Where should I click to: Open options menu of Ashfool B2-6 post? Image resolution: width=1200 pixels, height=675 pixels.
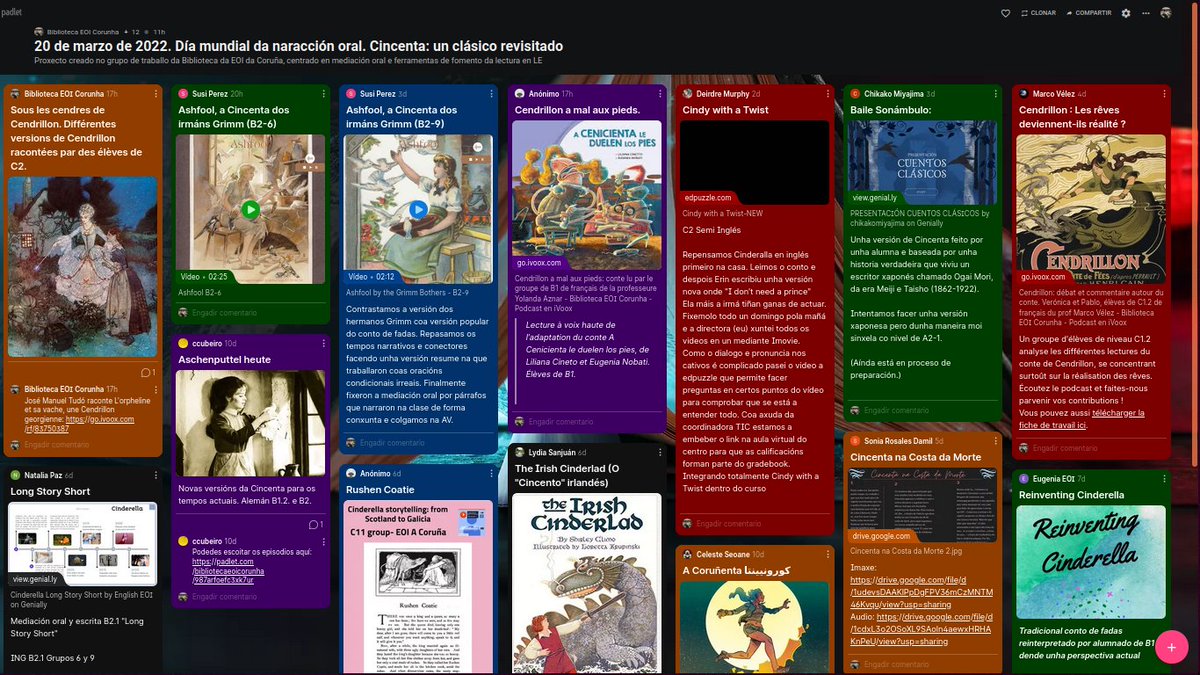click(x=323, y=93)
